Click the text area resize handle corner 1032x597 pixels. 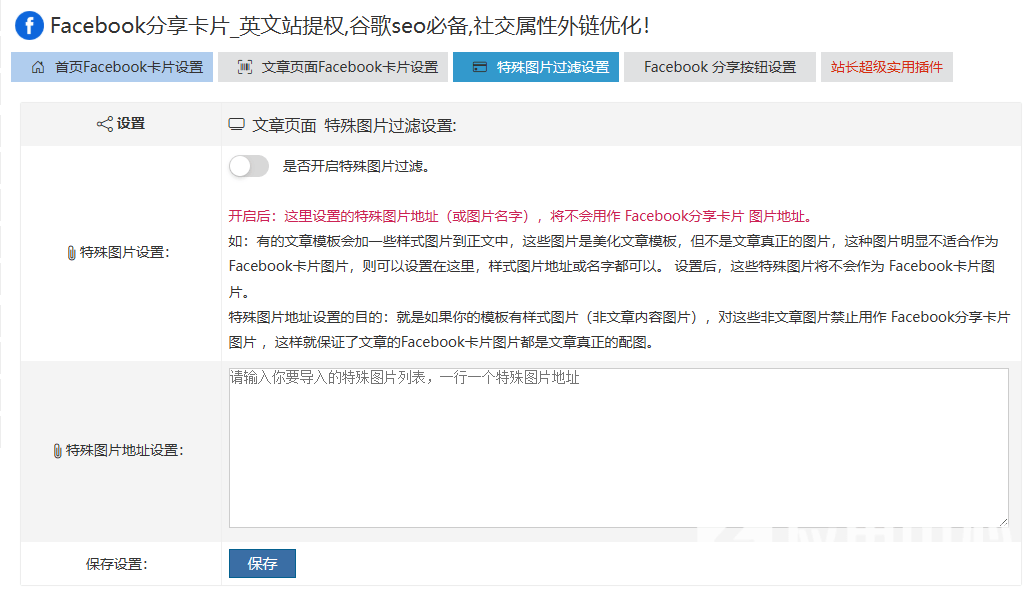click(x=1002, y=521)
